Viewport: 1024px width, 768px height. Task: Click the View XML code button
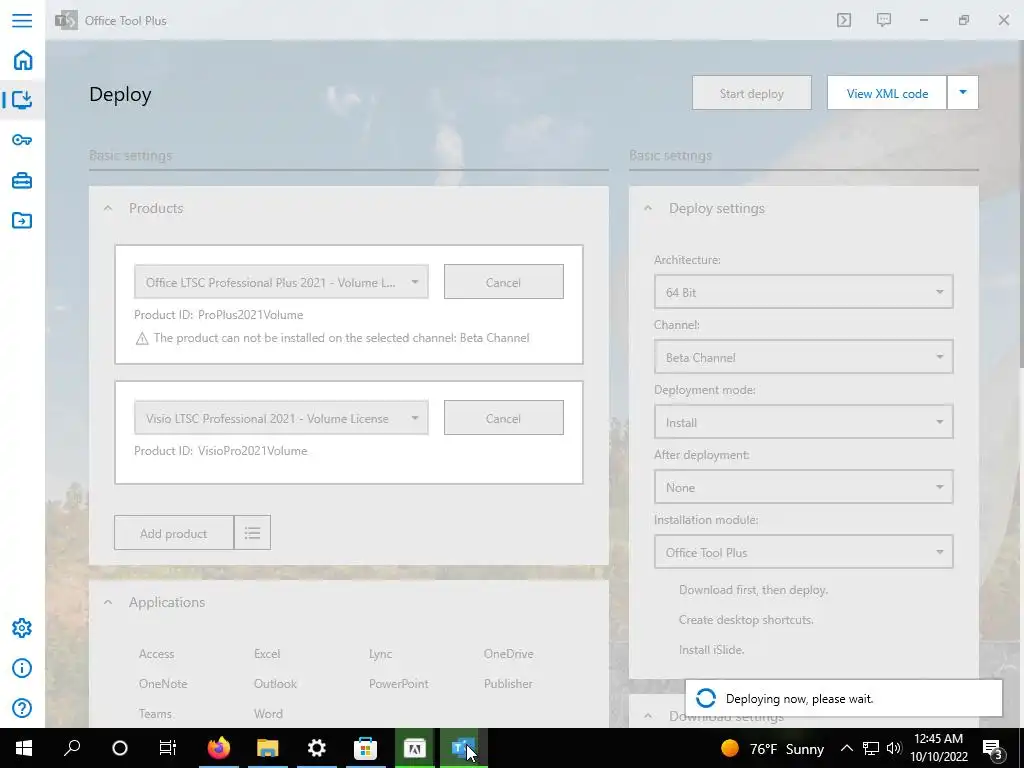click(887, 93)
